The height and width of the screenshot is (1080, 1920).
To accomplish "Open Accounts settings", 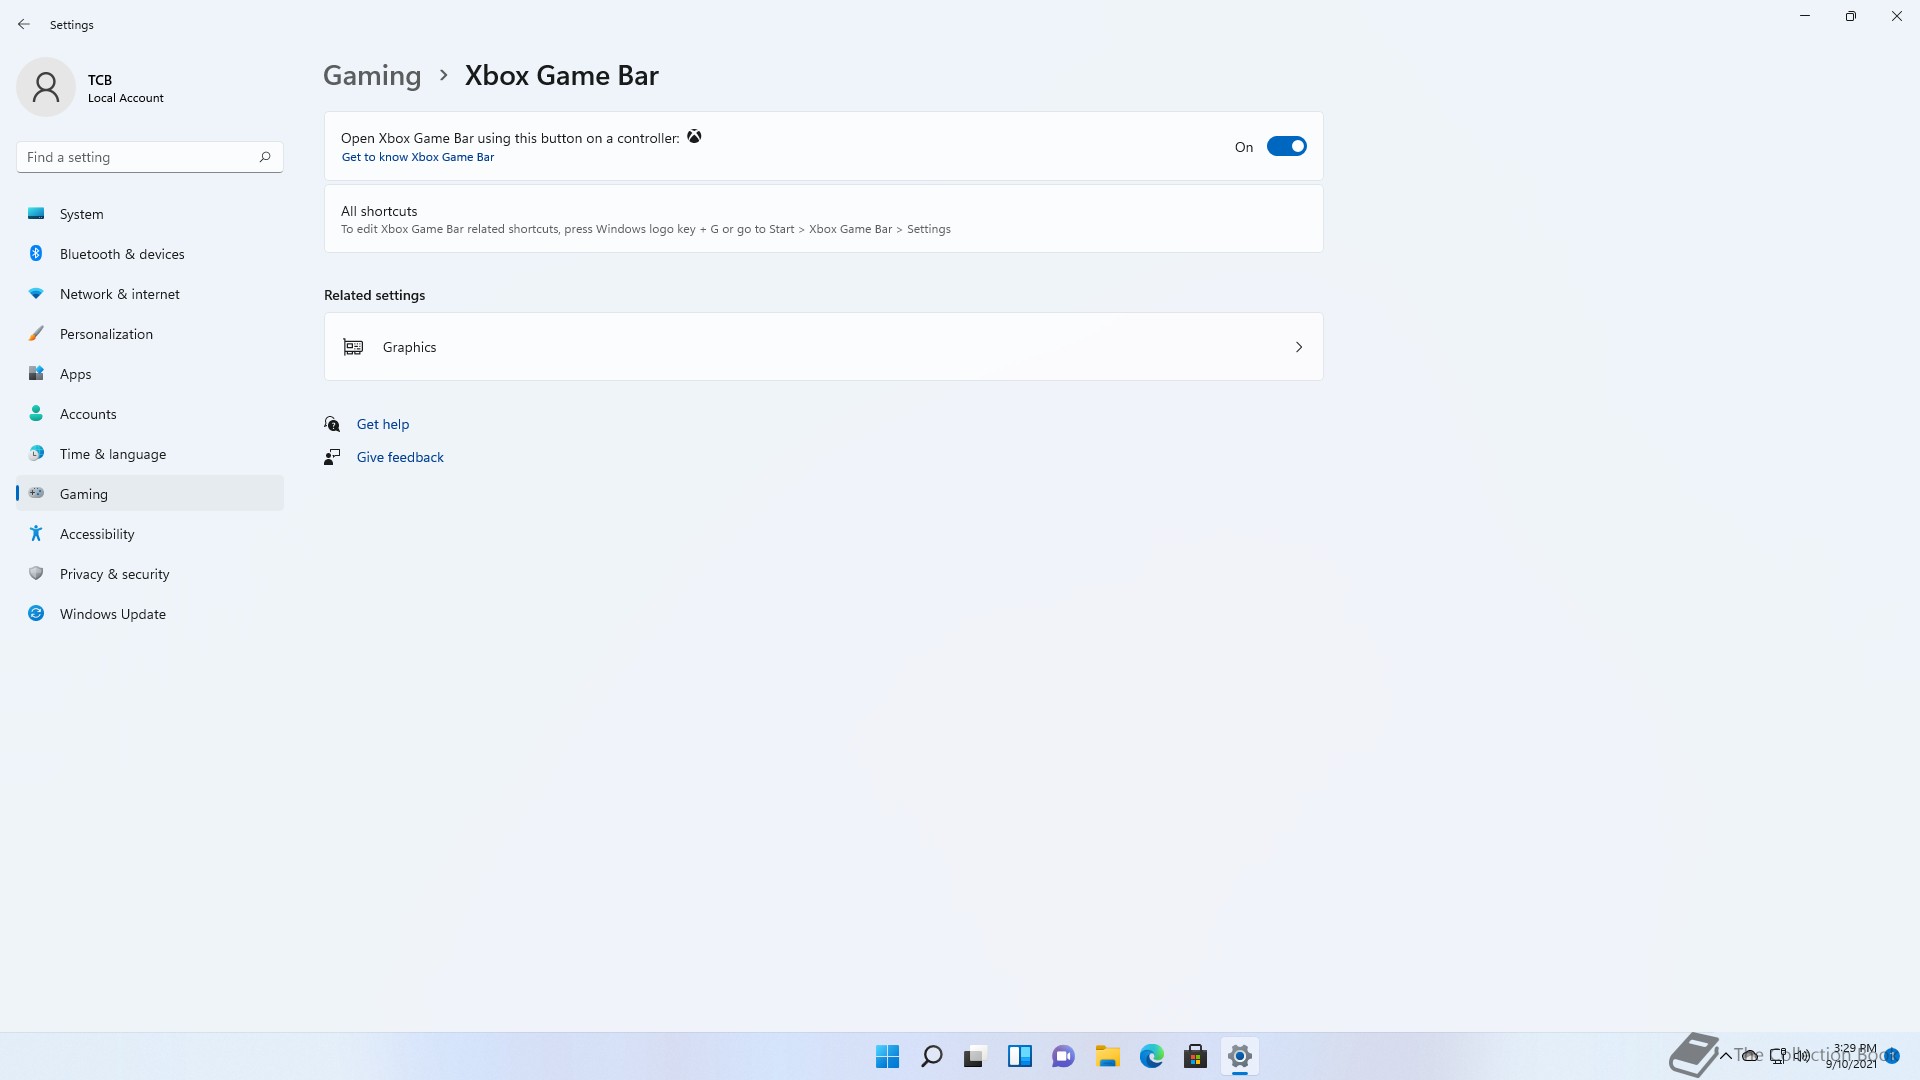I will pos(150,414).
